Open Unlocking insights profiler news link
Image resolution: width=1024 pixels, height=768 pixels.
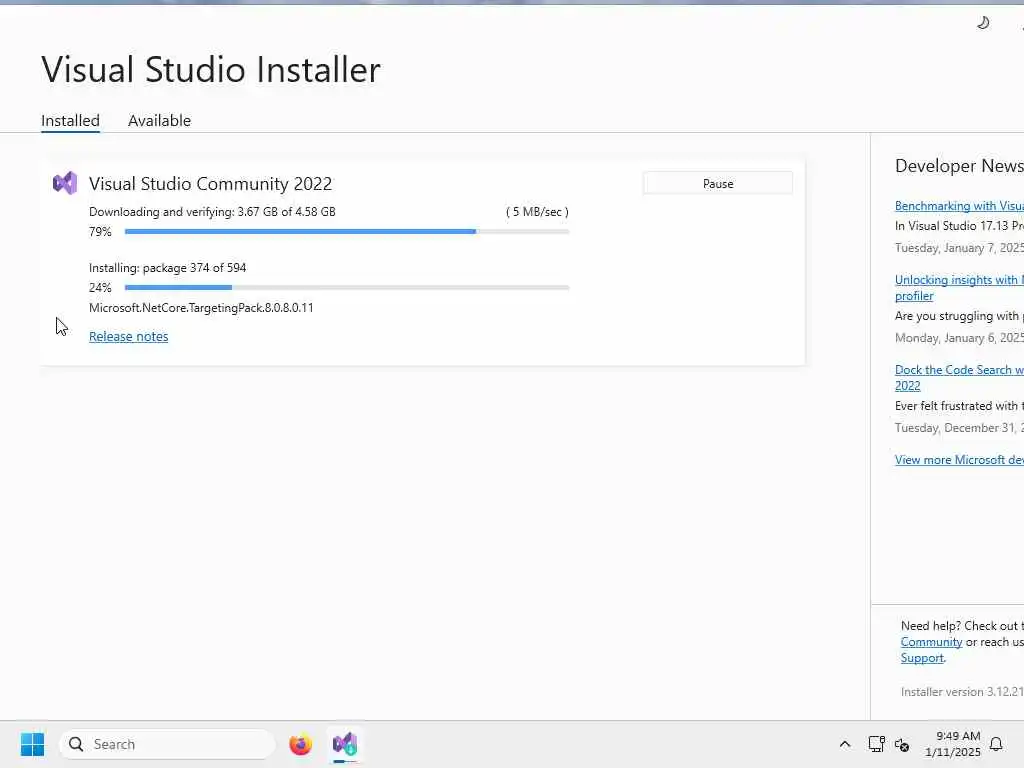pyautogui.click(x=959, y=287)
